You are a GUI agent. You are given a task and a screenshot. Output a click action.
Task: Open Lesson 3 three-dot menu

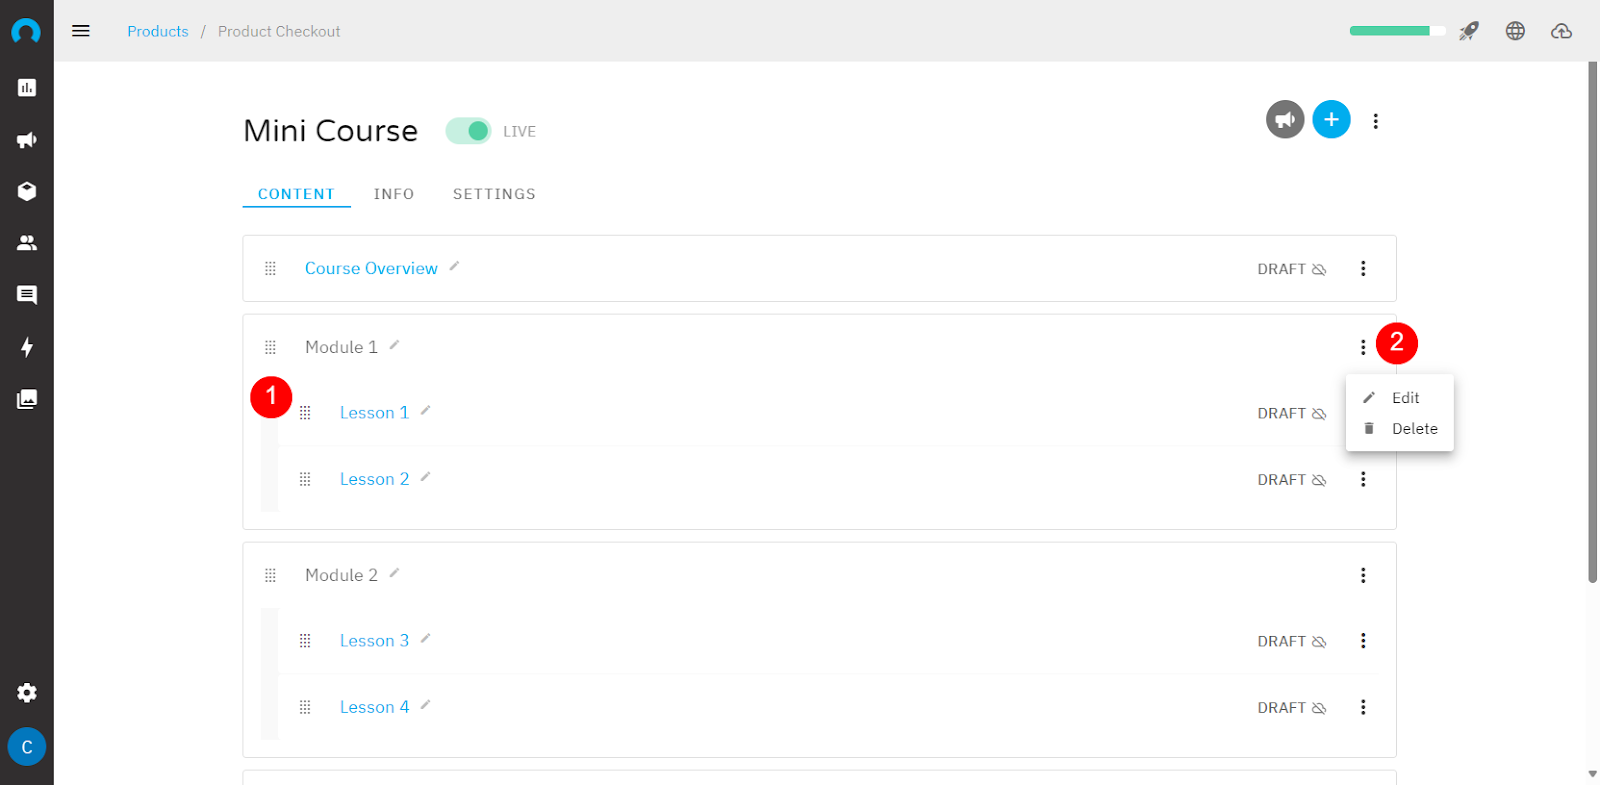click(1363, 641)
